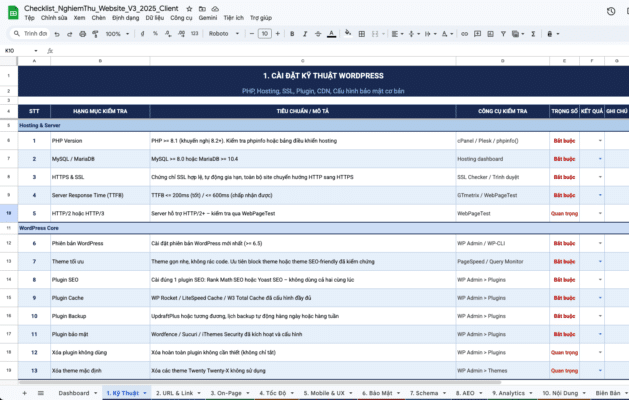Click decrease decimal places icon
Screen dimensions: 629x400
pyautogui.click(x=168, y=34)
